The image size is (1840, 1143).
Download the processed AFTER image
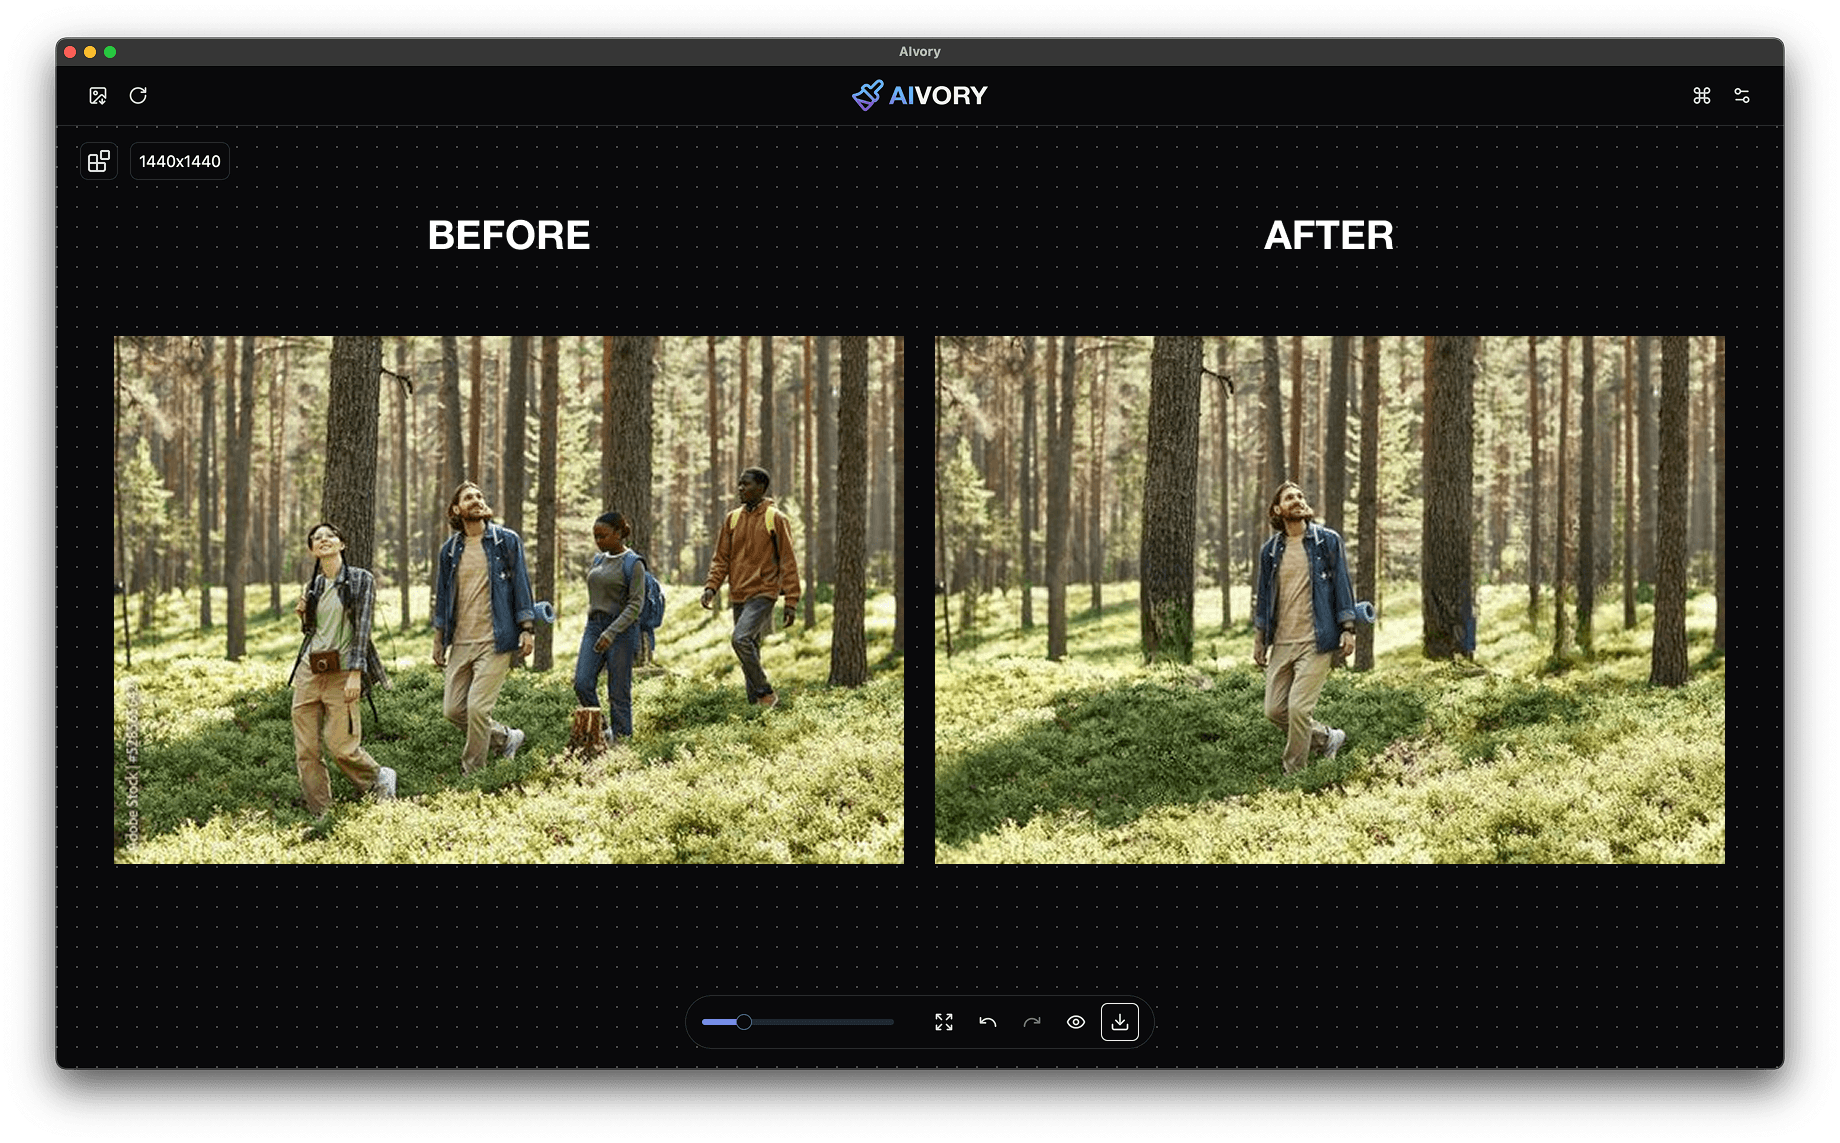click(1120, 1022)
